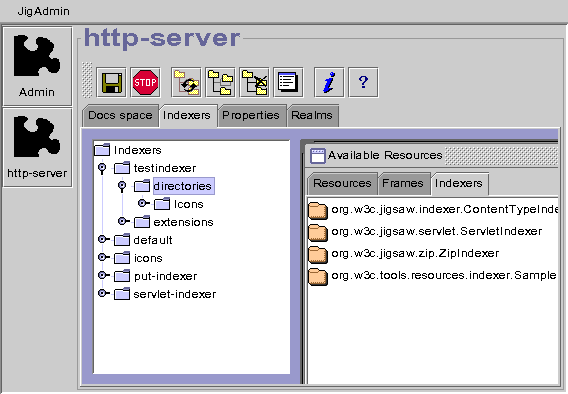This screenshot has height=394, width=568.
Task: Collapse the directories tree node
Action: pos(122,186)
